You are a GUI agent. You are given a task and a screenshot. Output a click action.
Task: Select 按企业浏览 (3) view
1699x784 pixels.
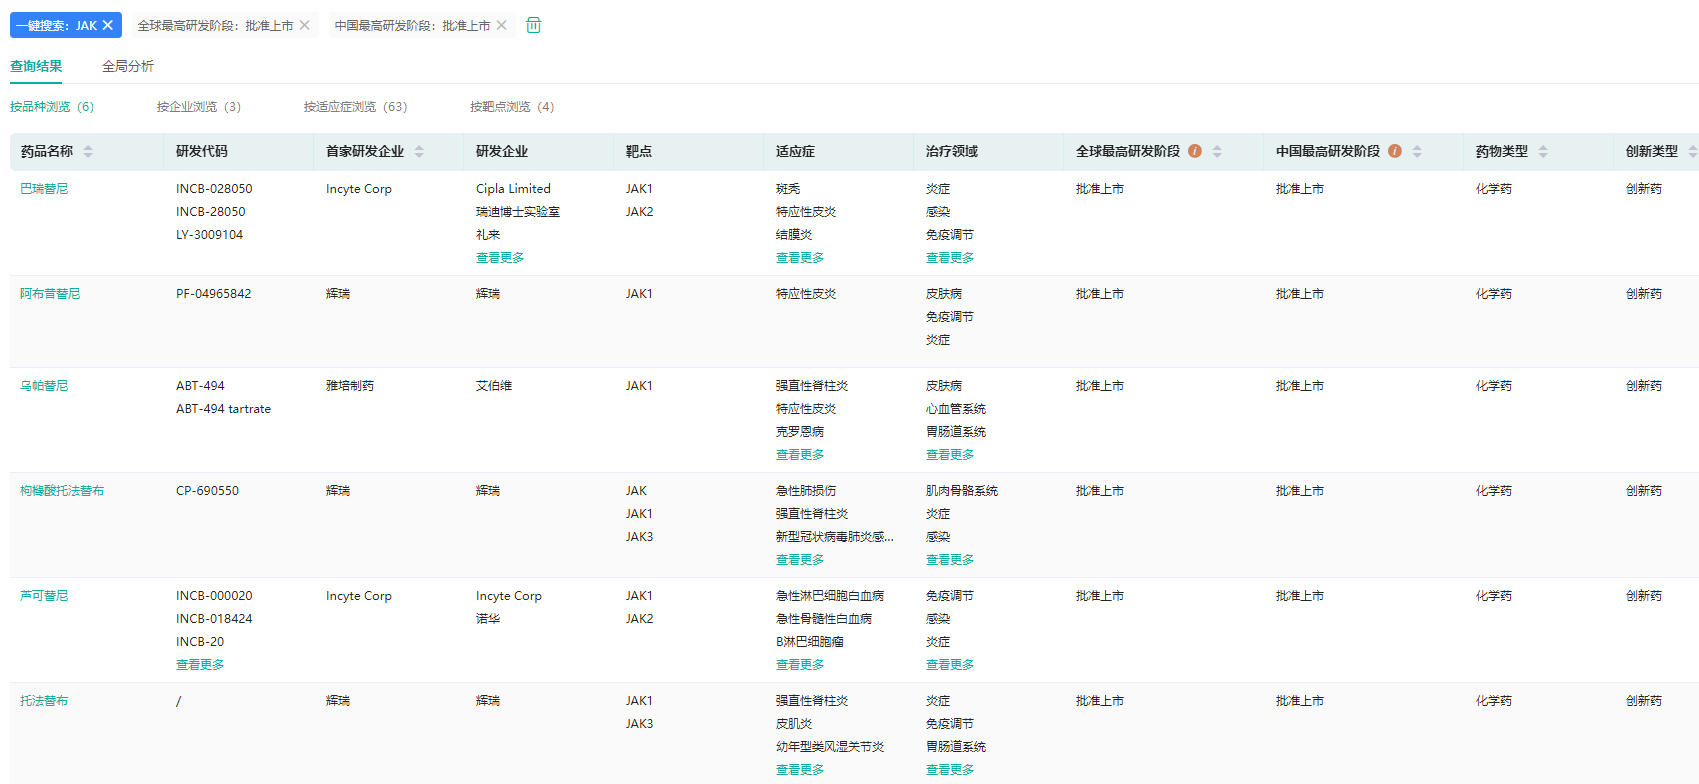click(198, 107)
